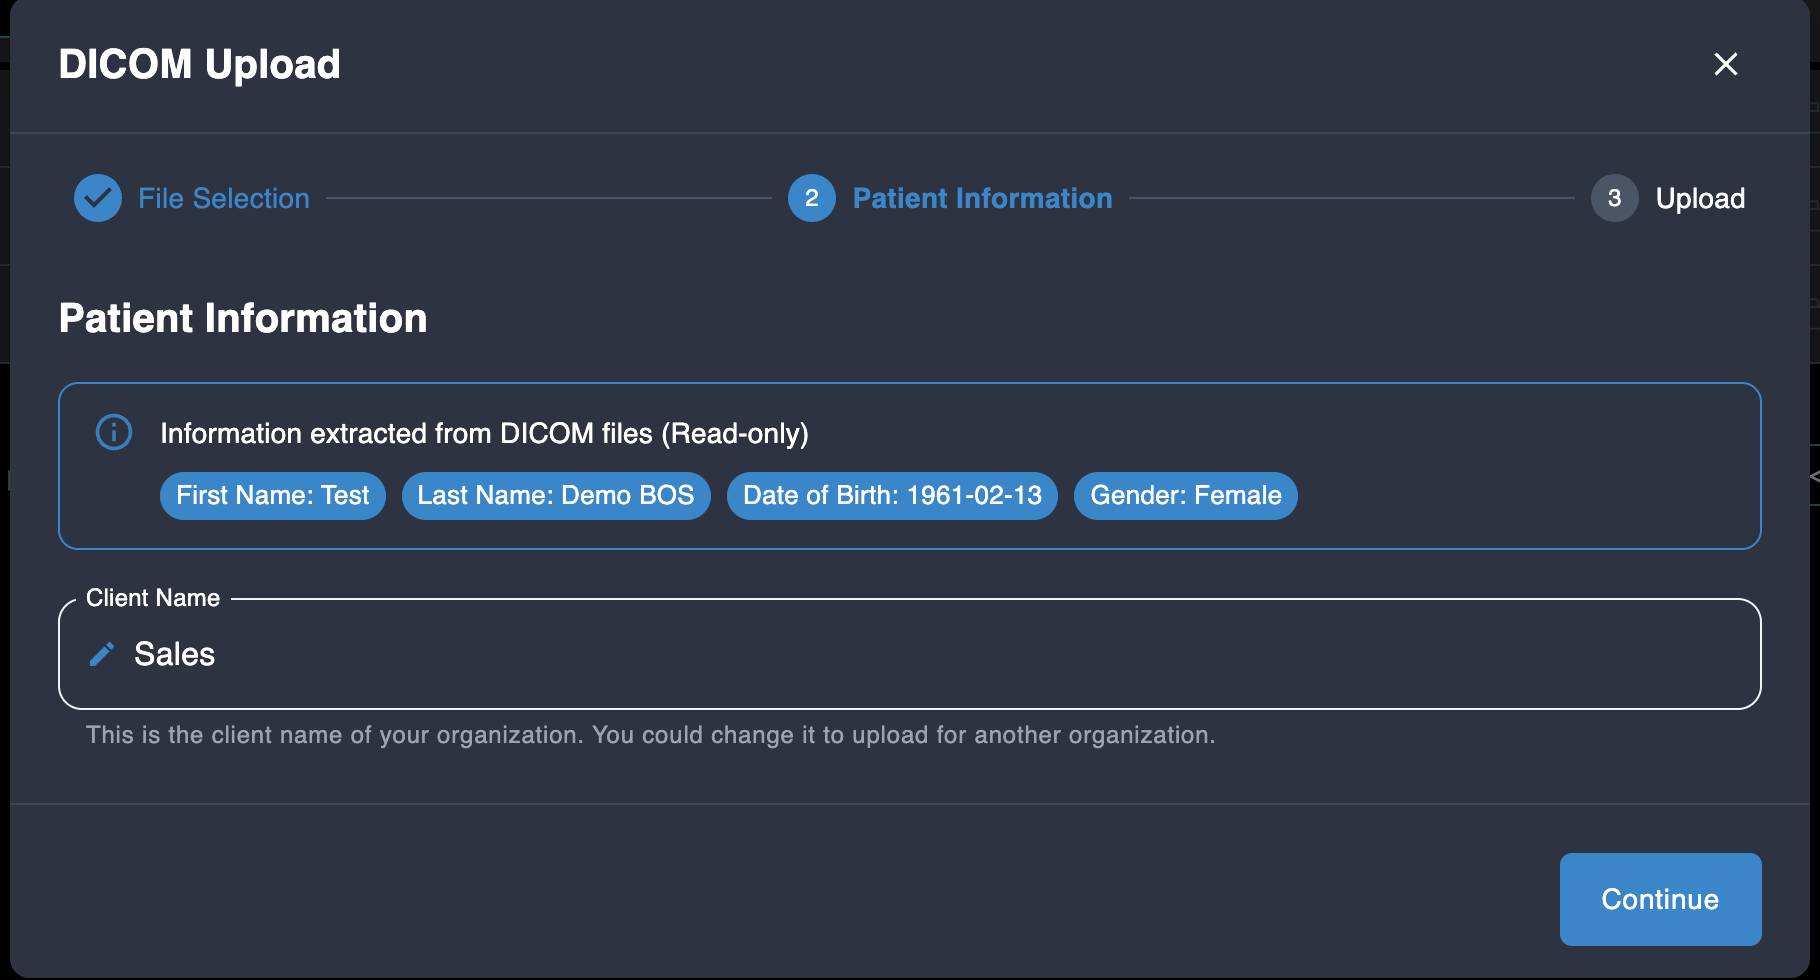Collapse the Patient Information section heading
Image resolution: width=1820 pixels, height=980 pixels.
(243, 318)
